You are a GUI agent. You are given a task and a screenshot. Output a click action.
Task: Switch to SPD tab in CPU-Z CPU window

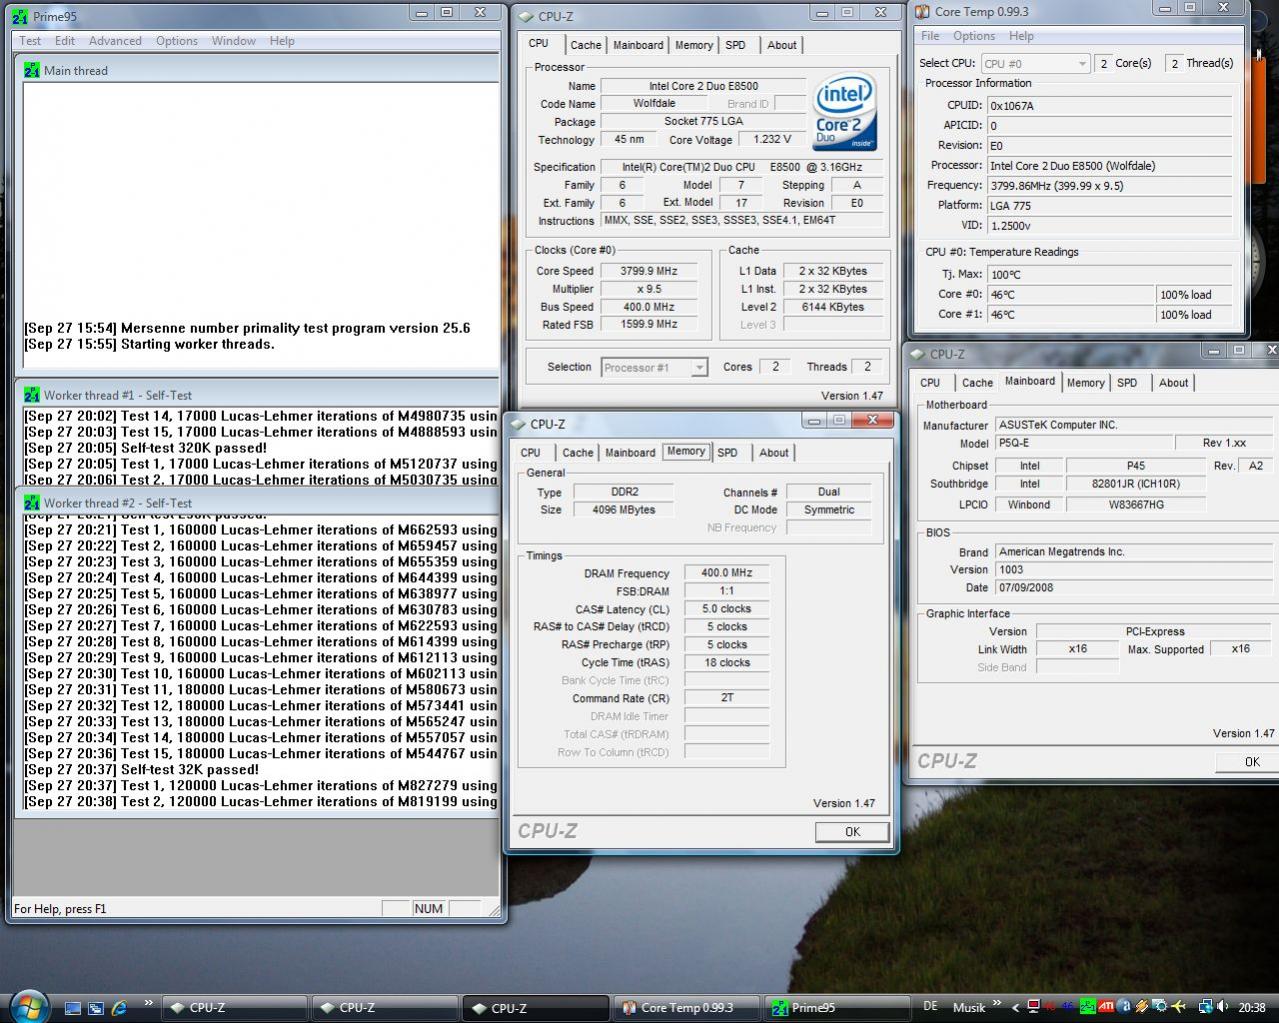tap(735, 45)
